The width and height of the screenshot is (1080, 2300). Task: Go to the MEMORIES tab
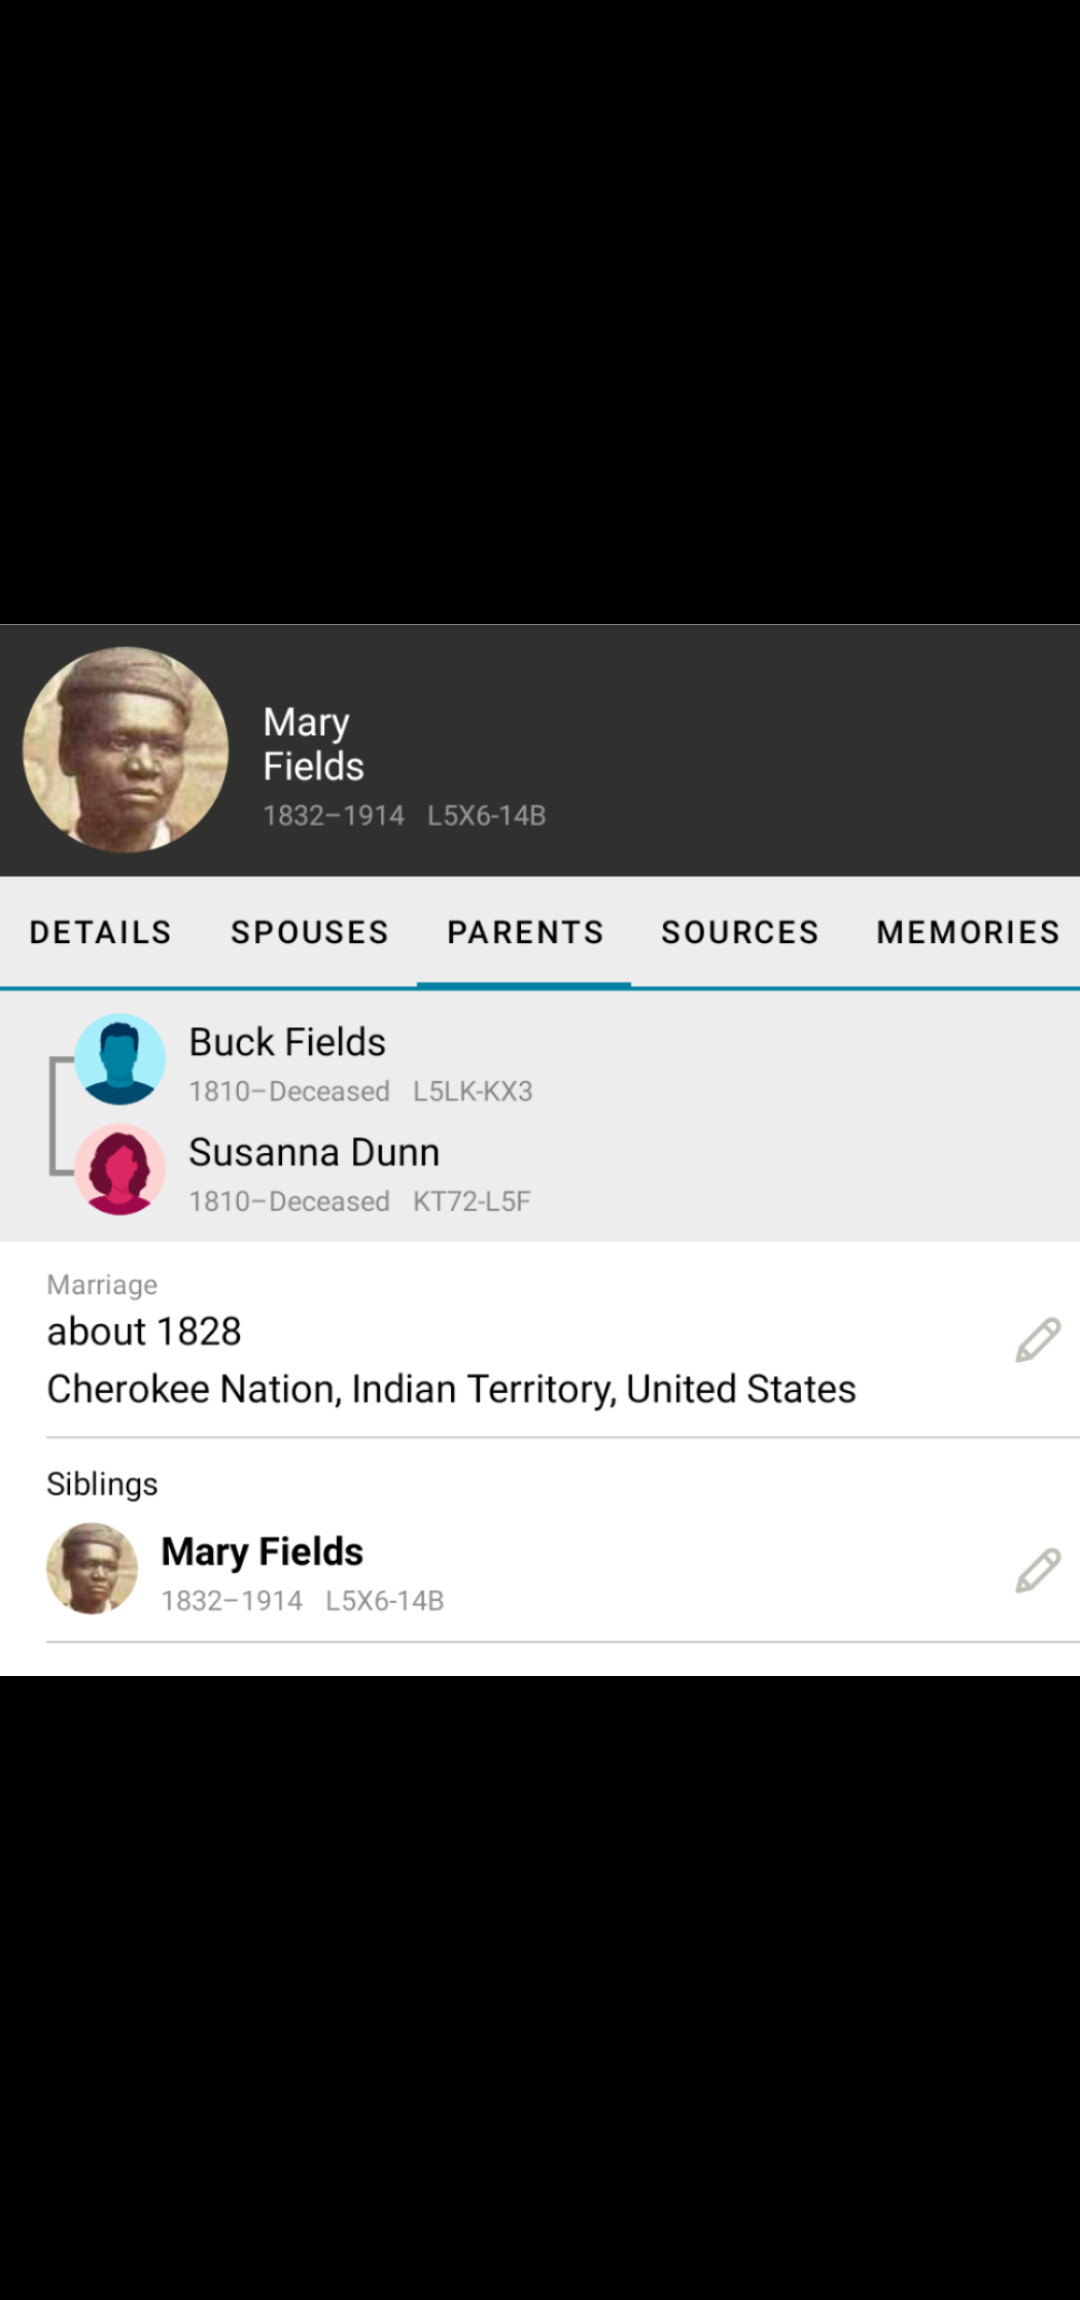(x=967, y=932)
